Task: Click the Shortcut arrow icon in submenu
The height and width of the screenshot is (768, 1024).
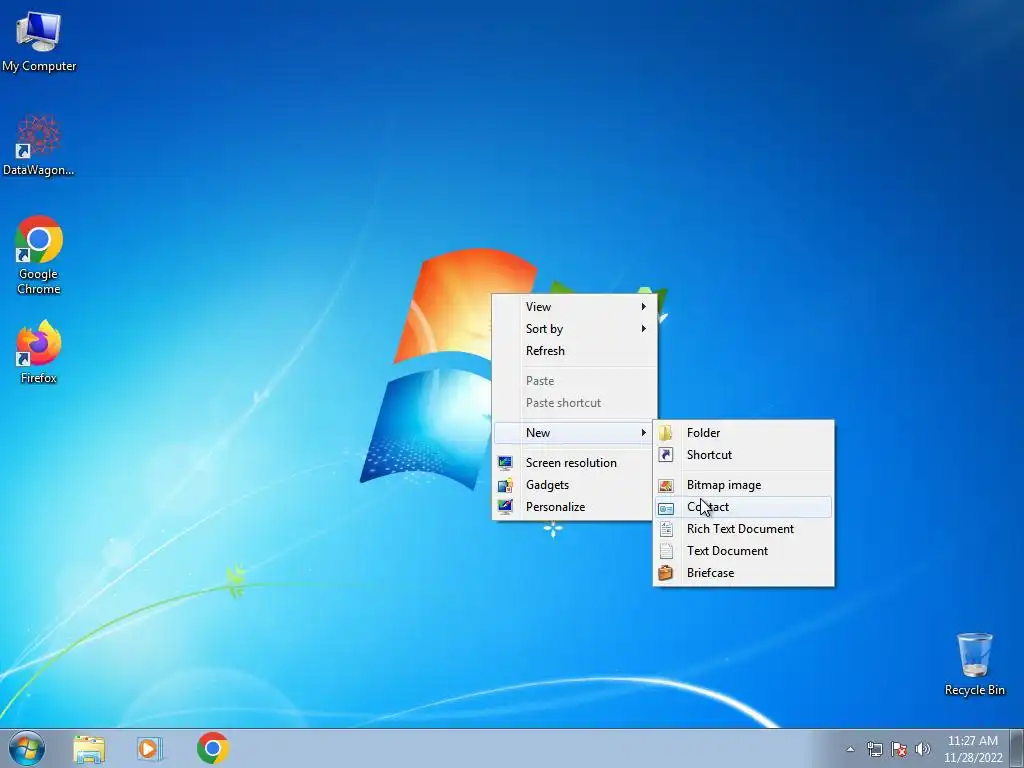Action: point(665,455)
